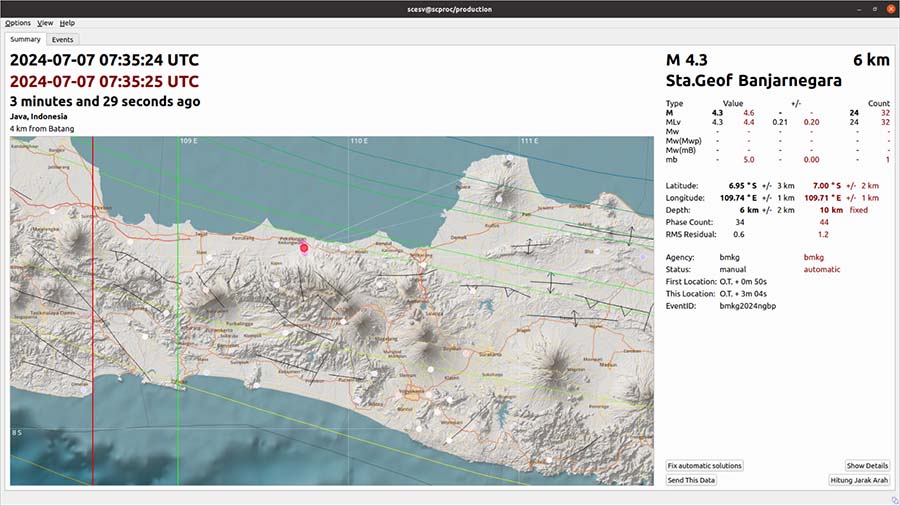Click the red automatic status text
This screenshot has height=506, width=900.
pyautogui.click(x=822, y=269)
